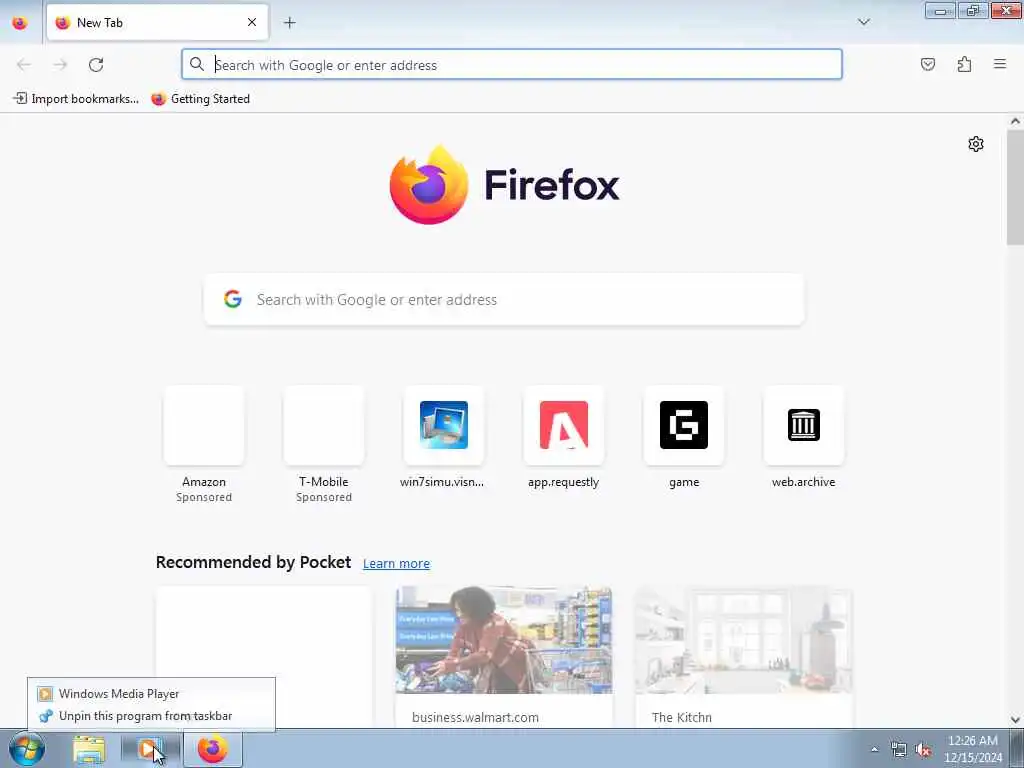Select the New Tab tab

[157, 22]
